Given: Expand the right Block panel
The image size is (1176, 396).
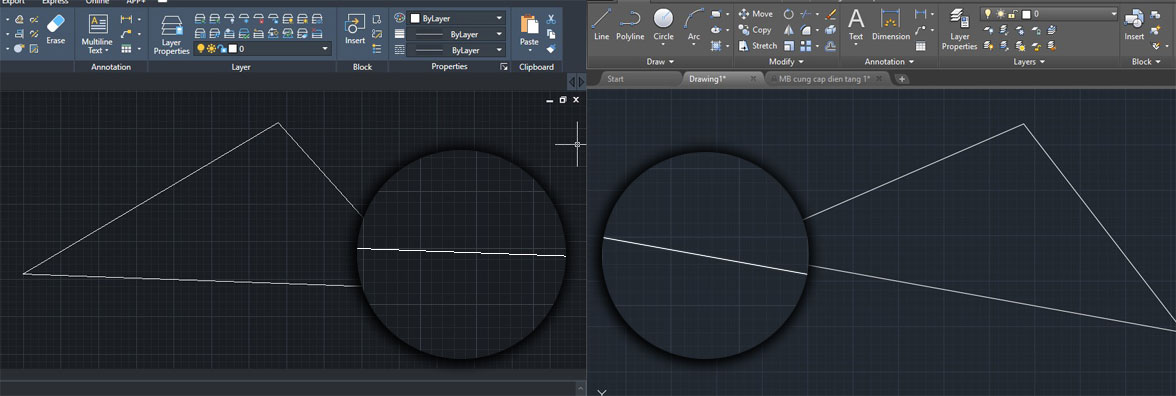Looking at the screenshot, I should pos(1145,62).
